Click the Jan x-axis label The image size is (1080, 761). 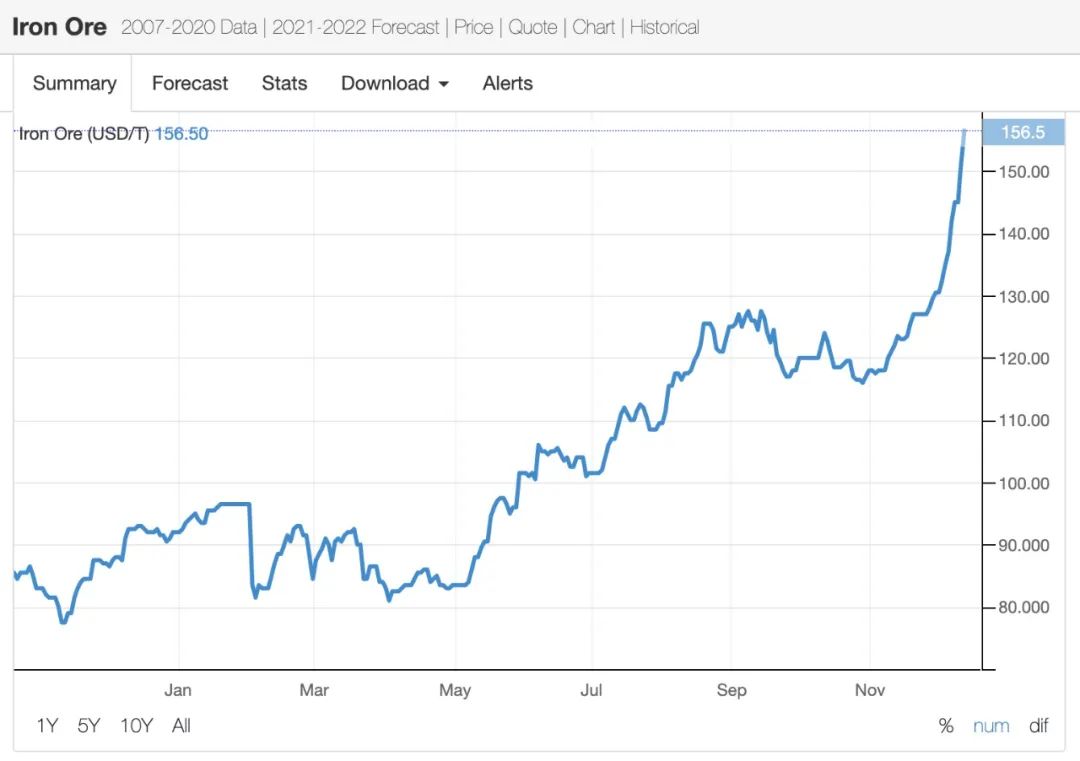pos(178,689)
